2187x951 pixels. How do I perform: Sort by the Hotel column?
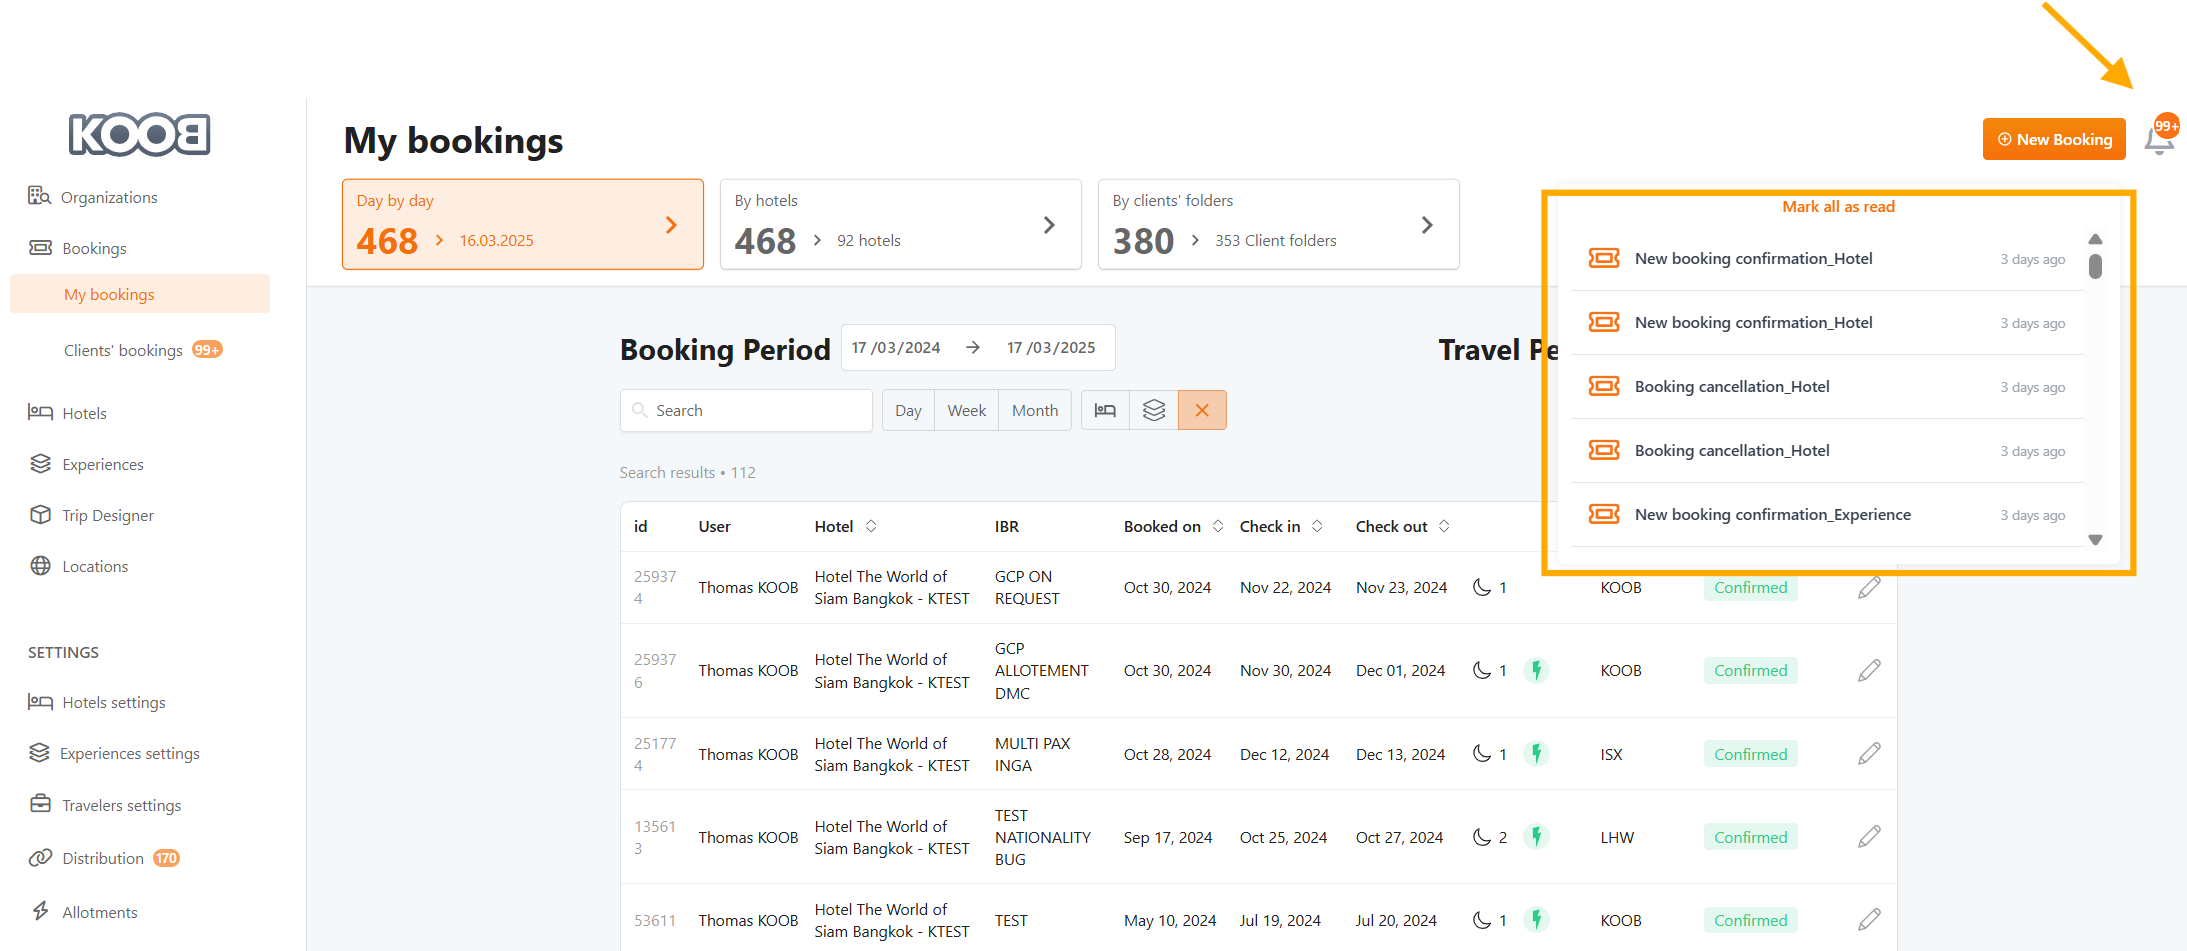click(871, 526)
